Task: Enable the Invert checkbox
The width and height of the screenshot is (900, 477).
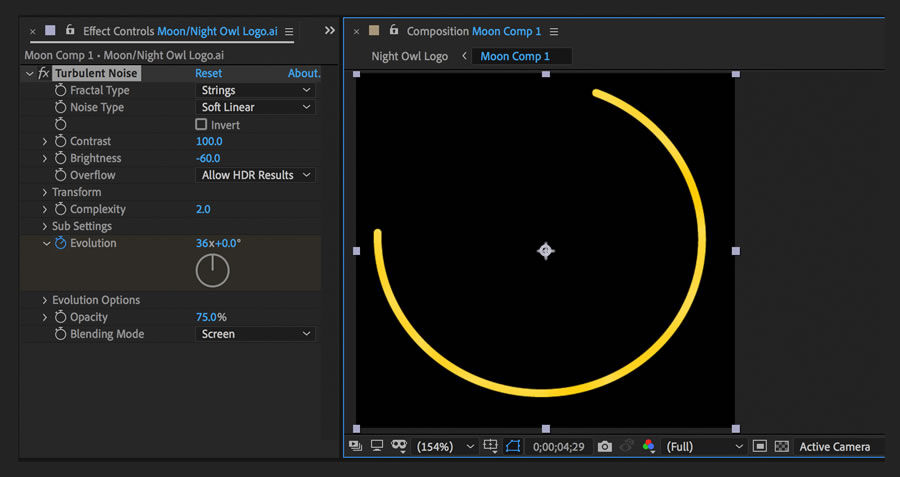Action: tap(201, 124)
